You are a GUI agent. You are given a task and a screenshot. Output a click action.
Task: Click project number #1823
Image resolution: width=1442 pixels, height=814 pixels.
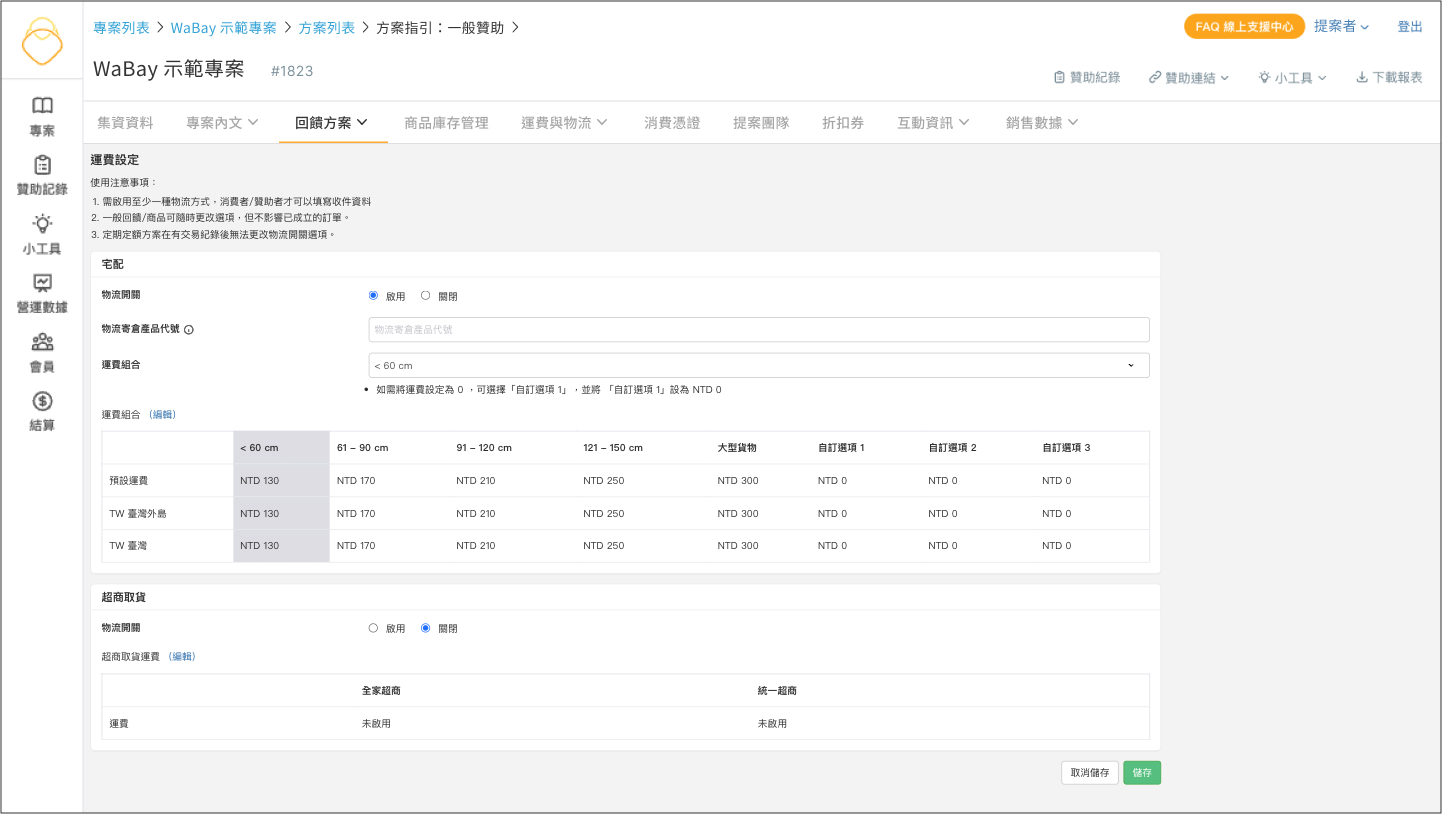tap(292, 71)
